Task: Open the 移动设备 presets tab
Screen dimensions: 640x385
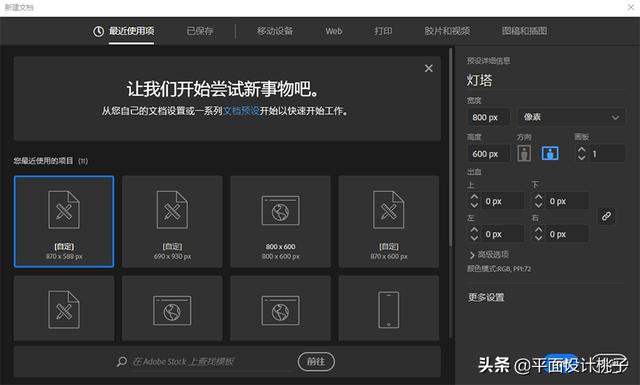Action: [x=275, y=31]
